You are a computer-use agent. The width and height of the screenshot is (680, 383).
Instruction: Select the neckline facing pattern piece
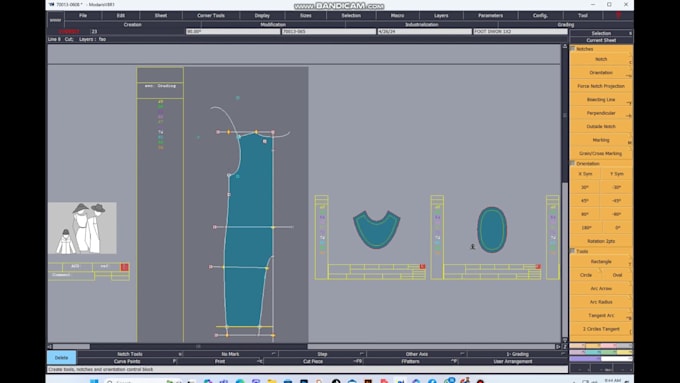376,229
